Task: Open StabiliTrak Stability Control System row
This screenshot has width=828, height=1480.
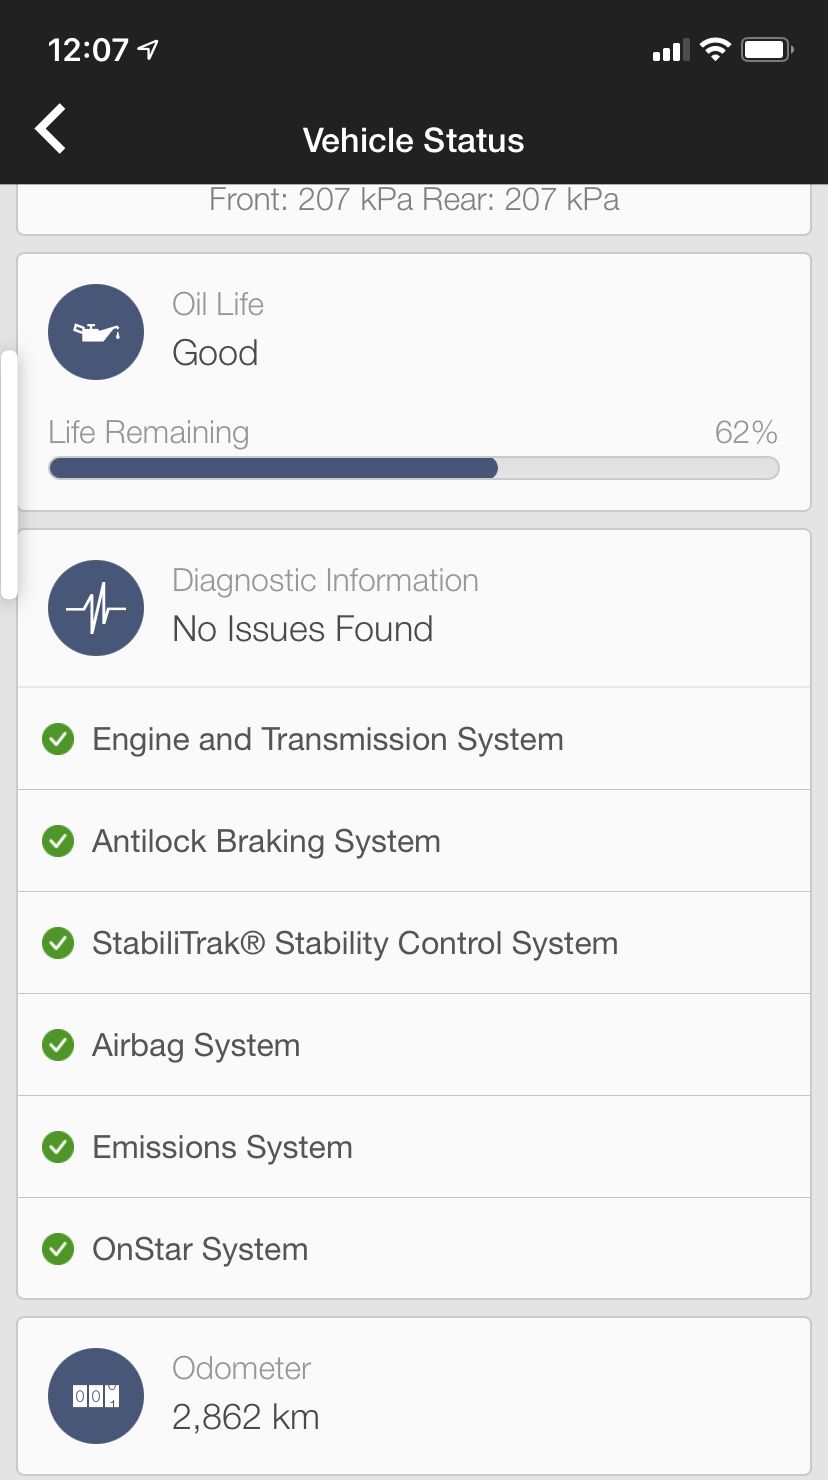Action: (414, 943)
